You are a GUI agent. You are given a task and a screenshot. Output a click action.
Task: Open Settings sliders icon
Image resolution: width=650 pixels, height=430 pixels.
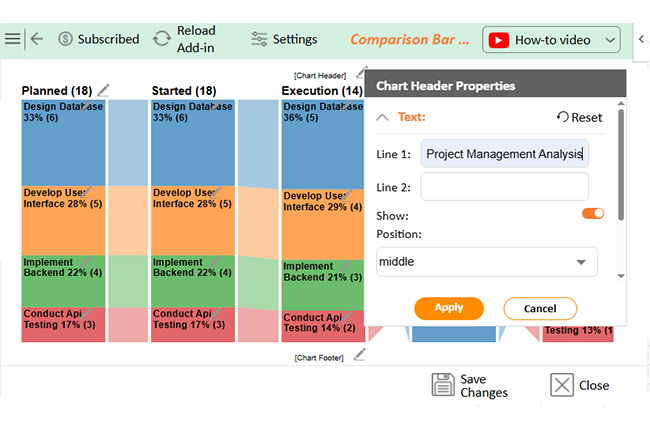coord(260,39)
